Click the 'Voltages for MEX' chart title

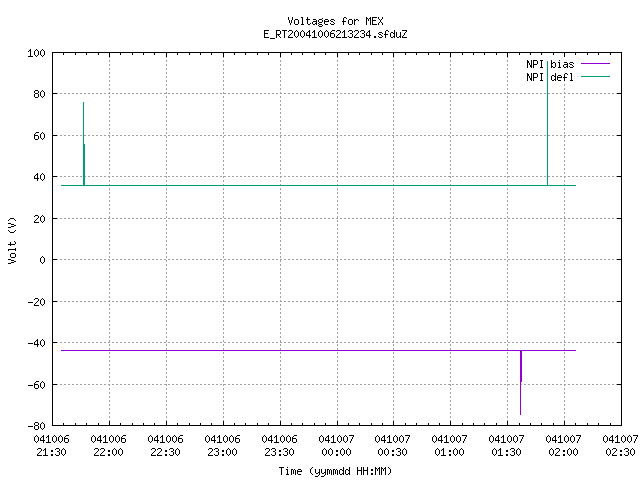[x=335, y=21]
